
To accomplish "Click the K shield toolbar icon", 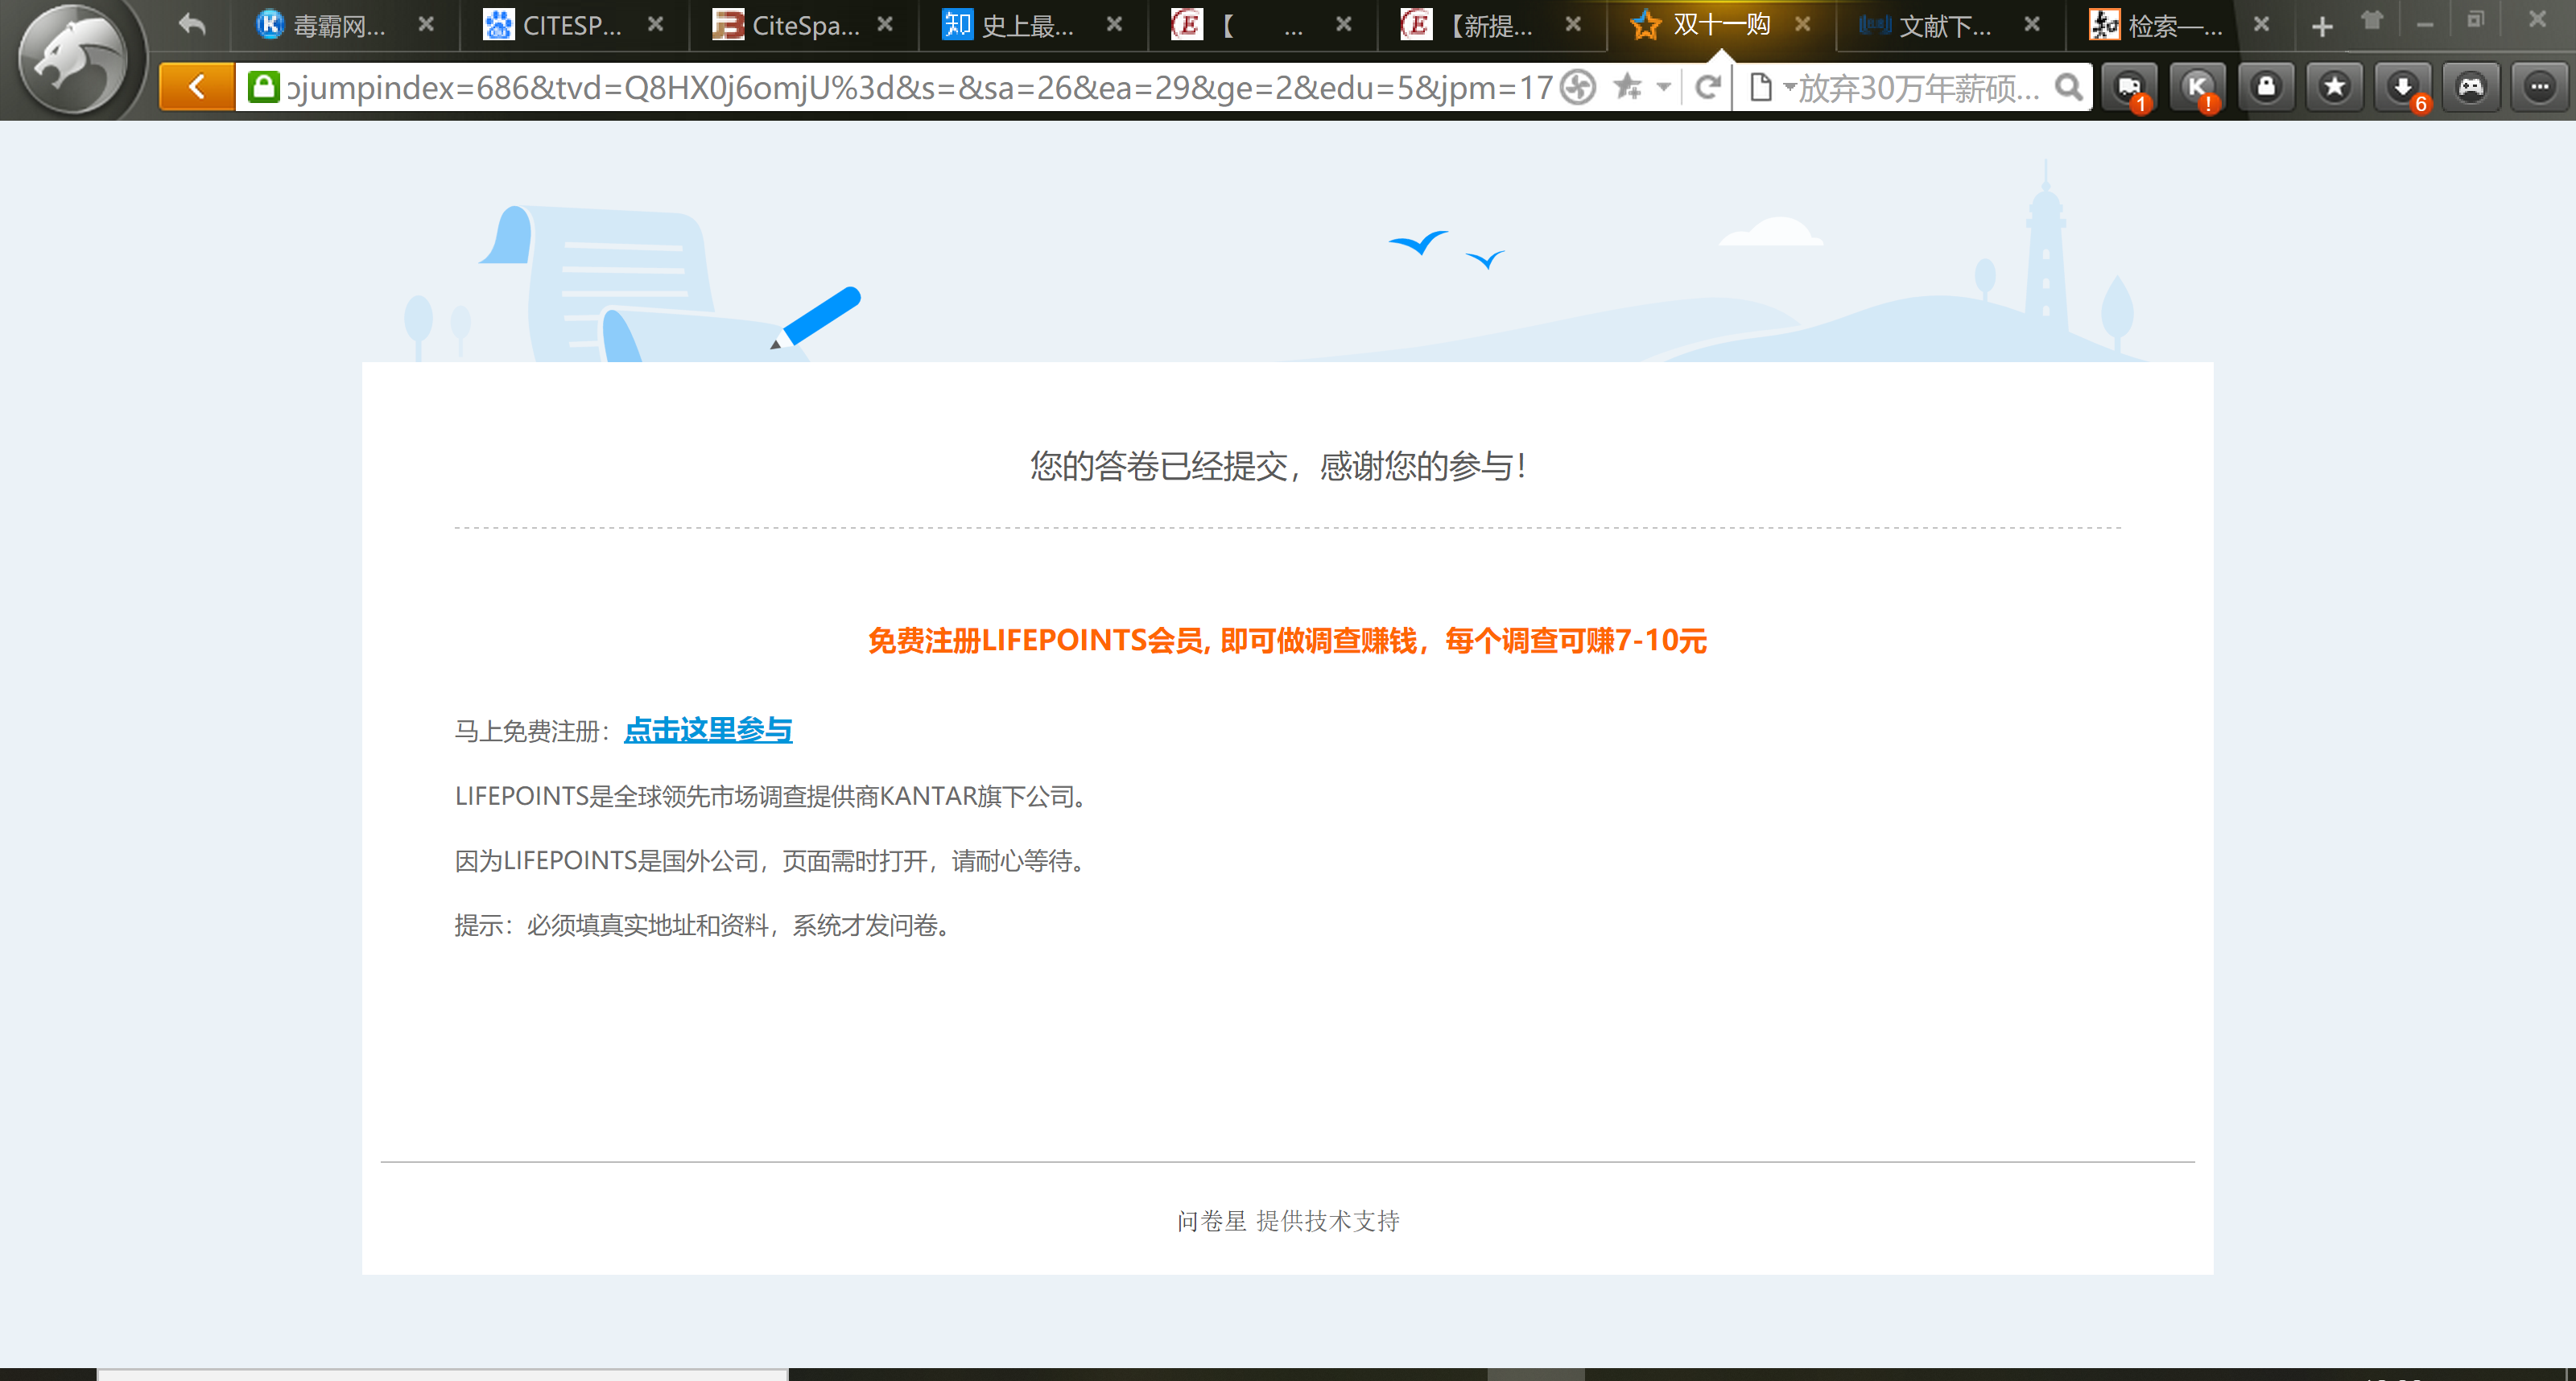I will click(x=2197, y=88).
